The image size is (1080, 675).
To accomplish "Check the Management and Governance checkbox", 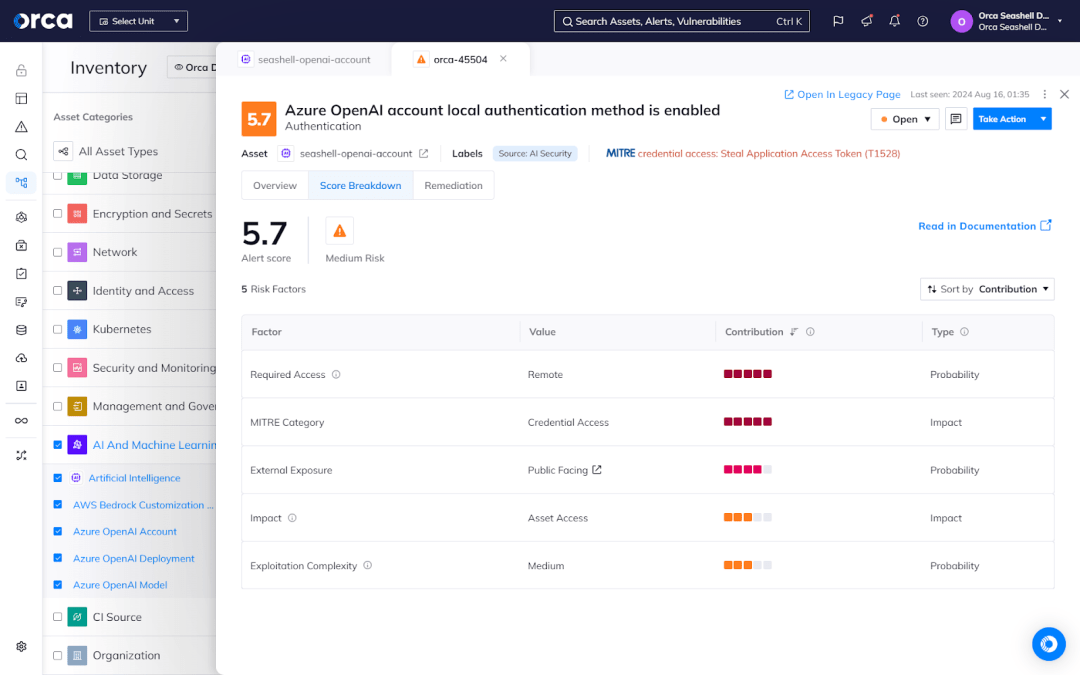I will click(58, 406).
